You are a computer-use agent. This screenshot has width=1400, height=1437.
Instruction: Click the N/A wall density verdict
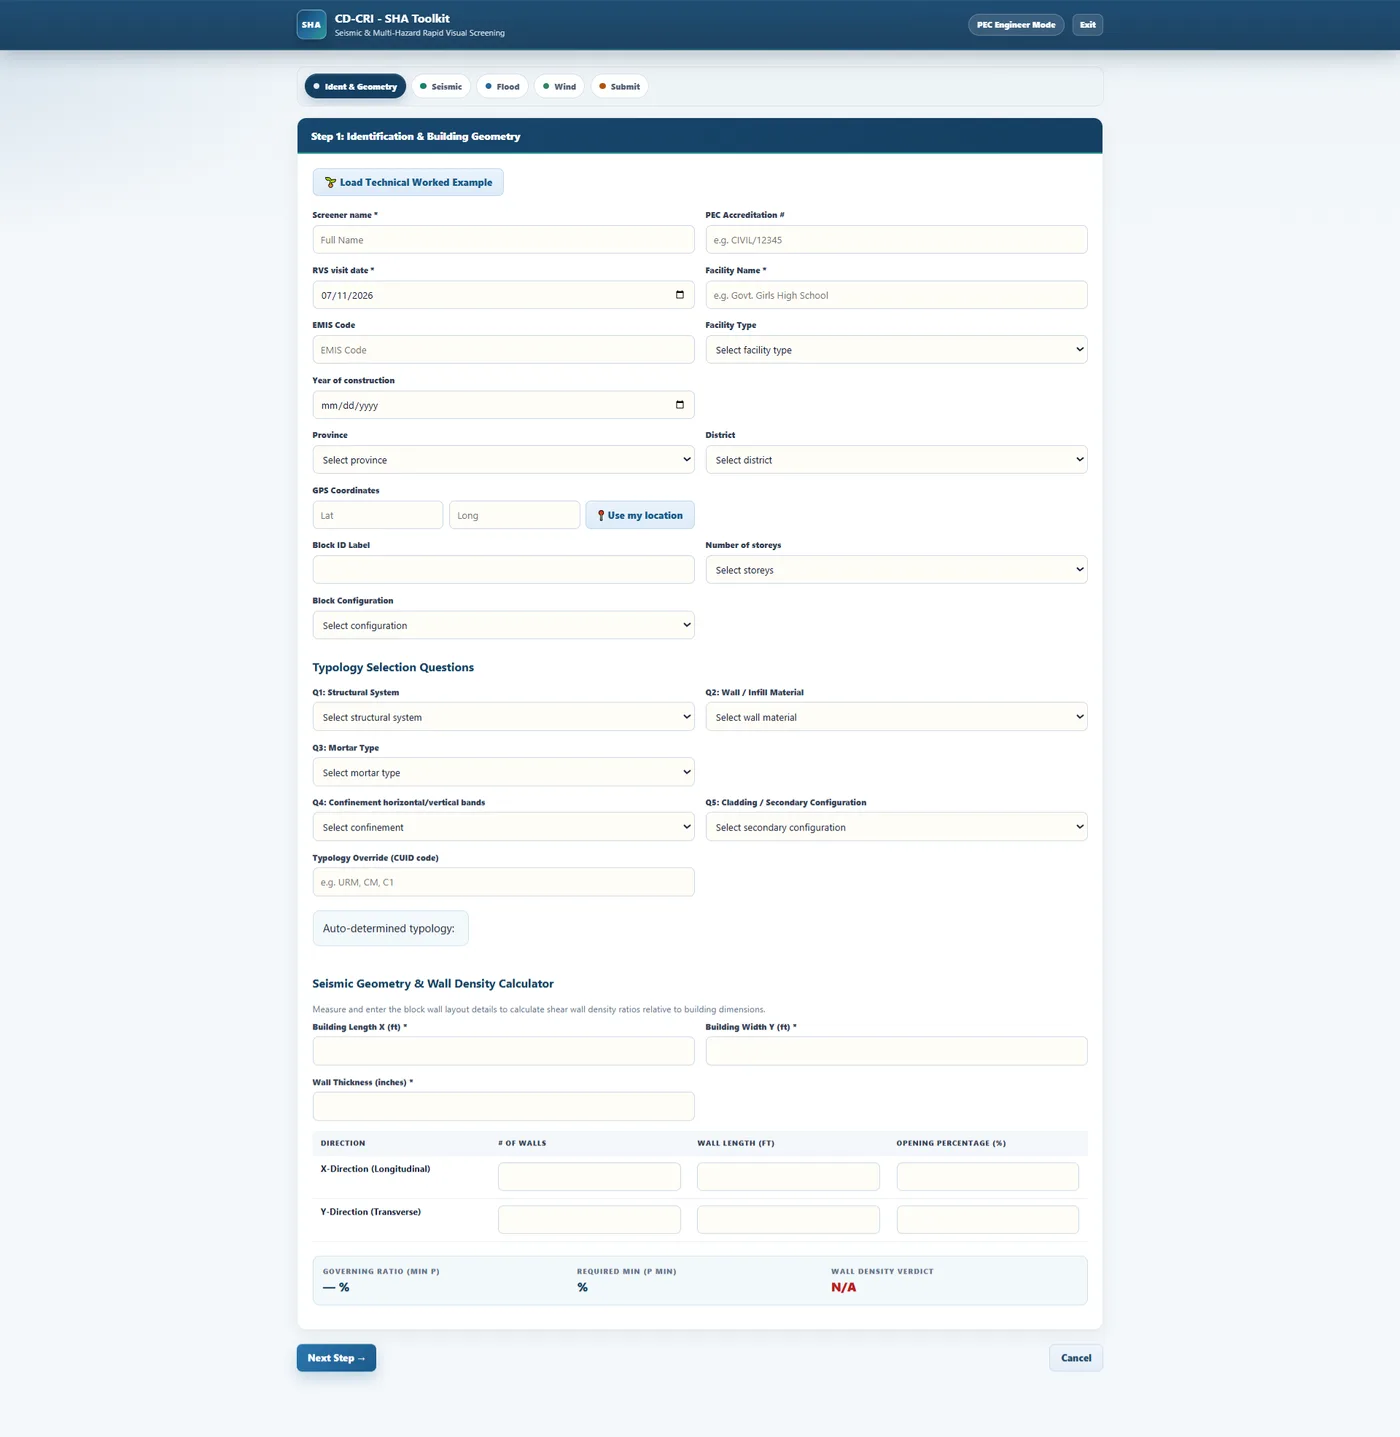click(x=843, y=1287)
